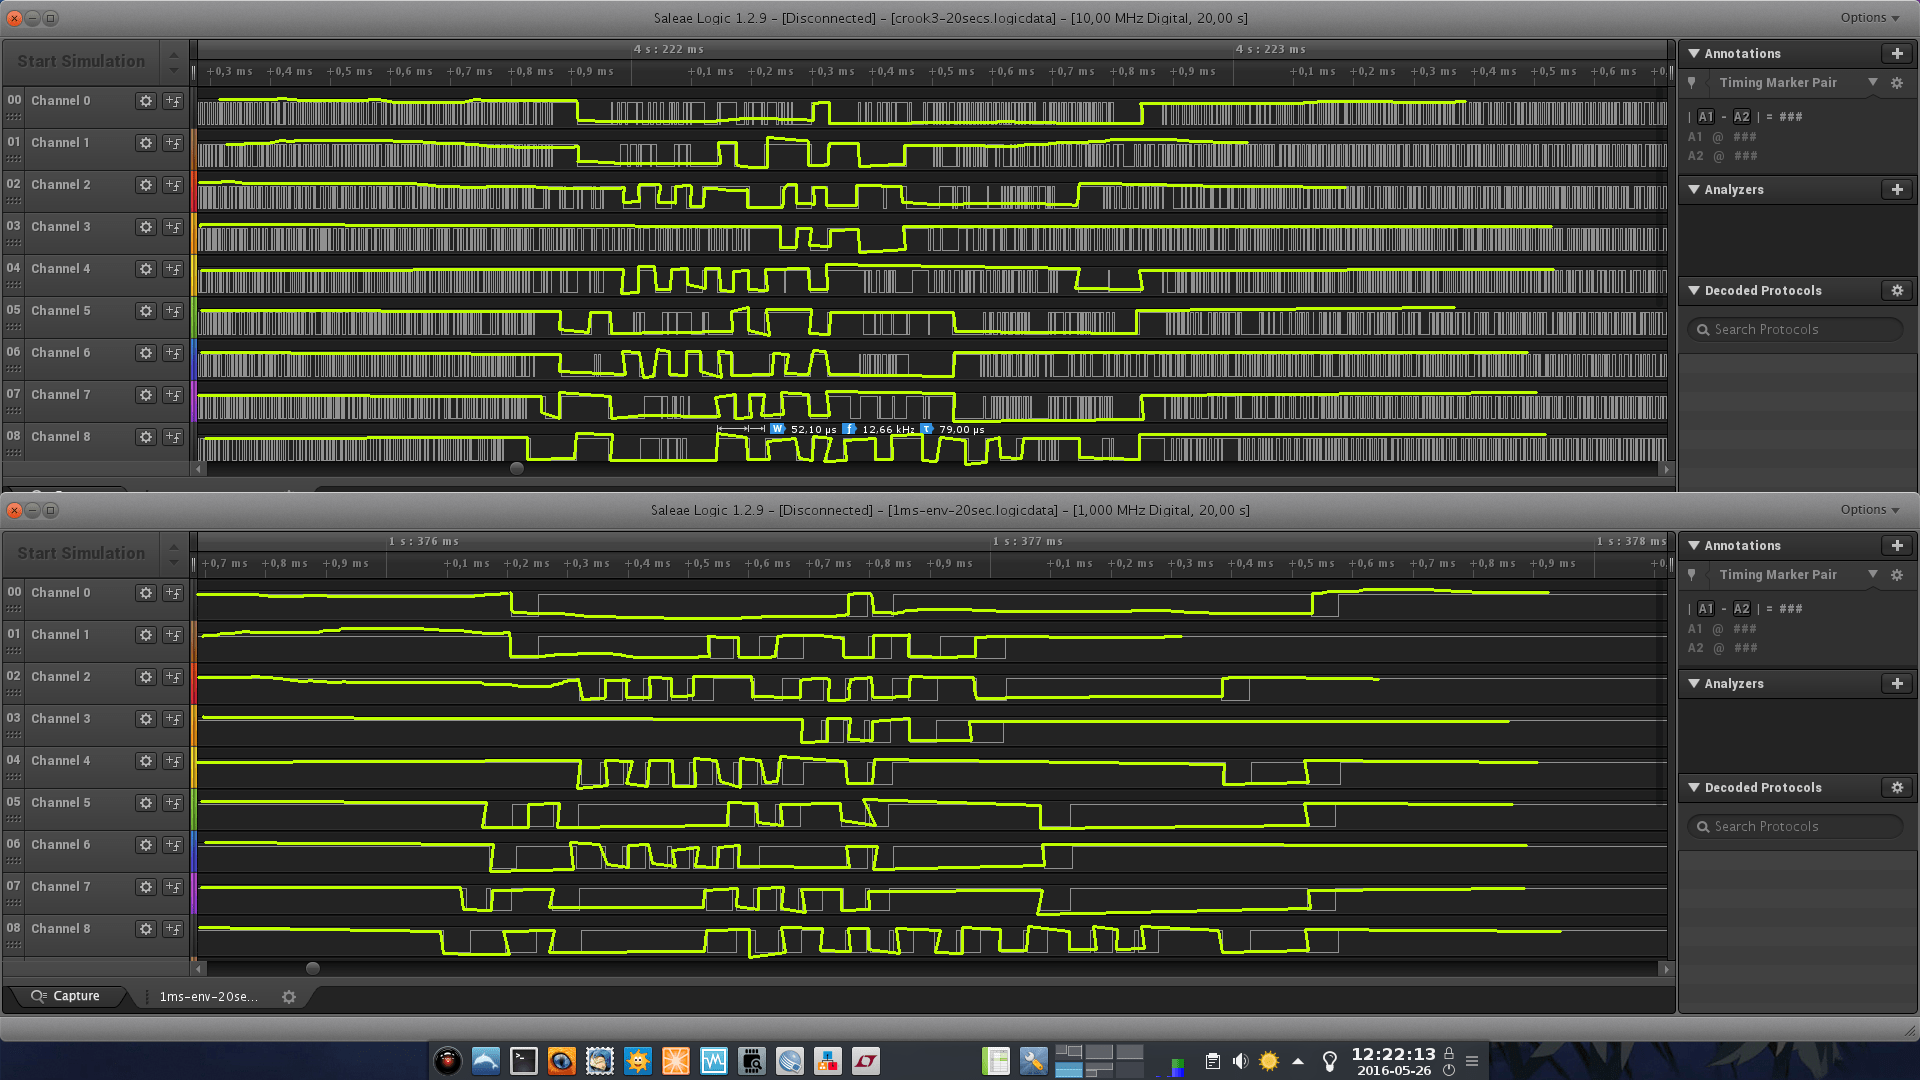
Task: Open Channel 5 settings gear in bottom window
Action: [146, 803]
